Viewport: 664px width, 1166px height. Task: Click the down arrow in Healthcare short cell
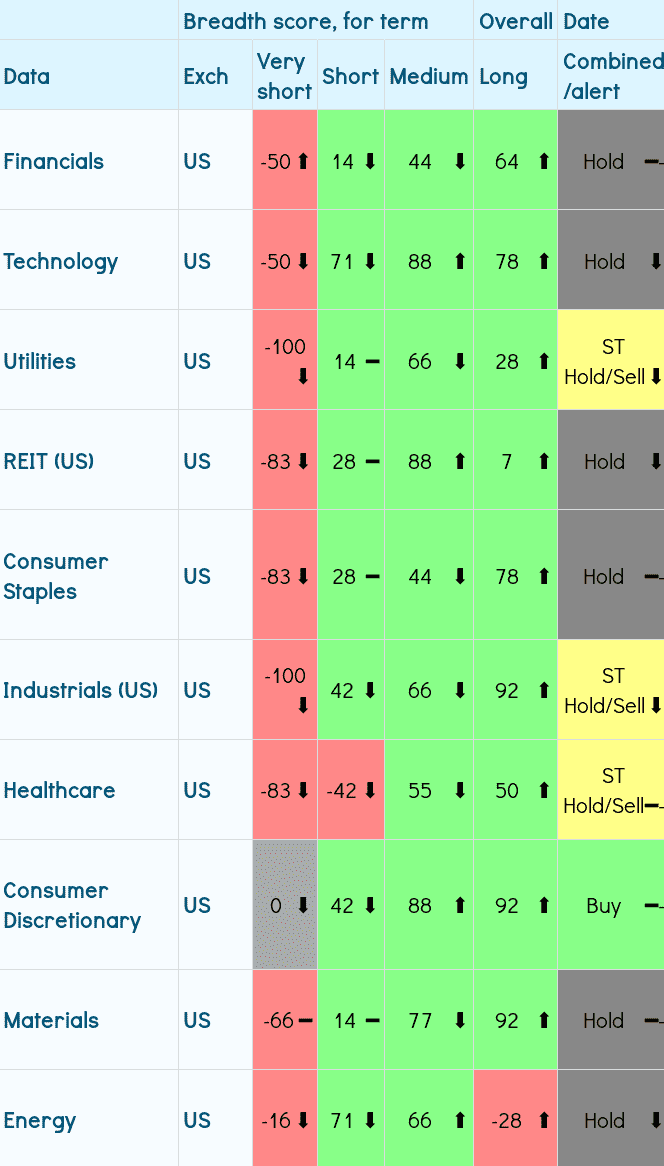(370, 790)
